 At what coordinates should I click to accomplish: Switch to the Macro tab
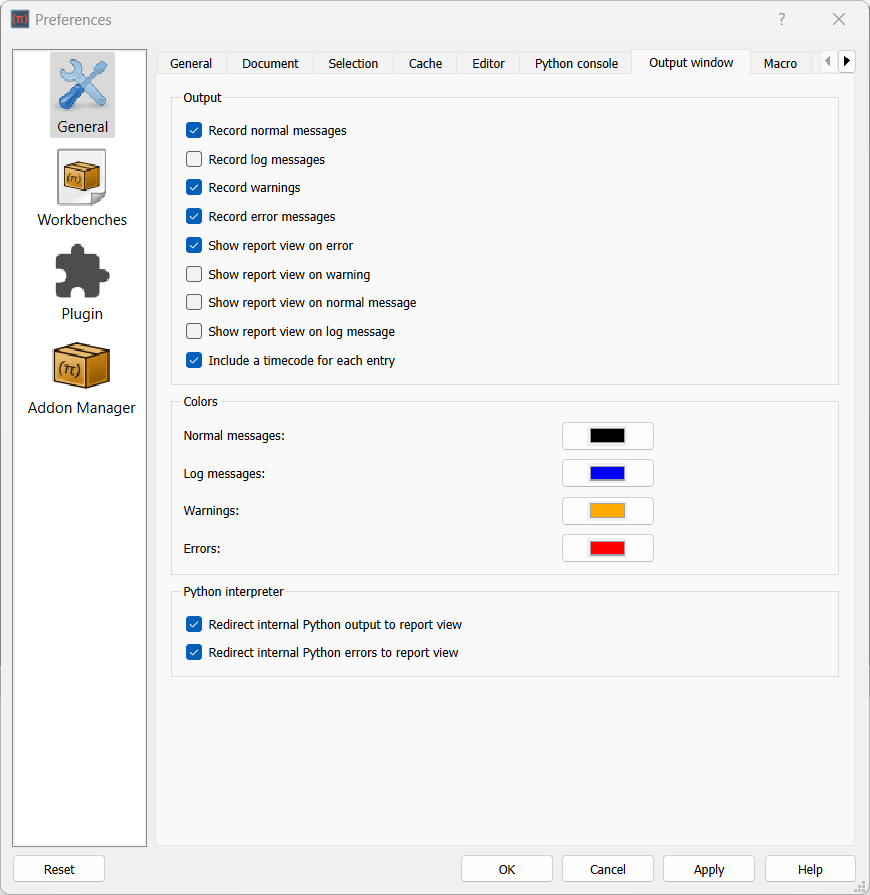(780, 63)
